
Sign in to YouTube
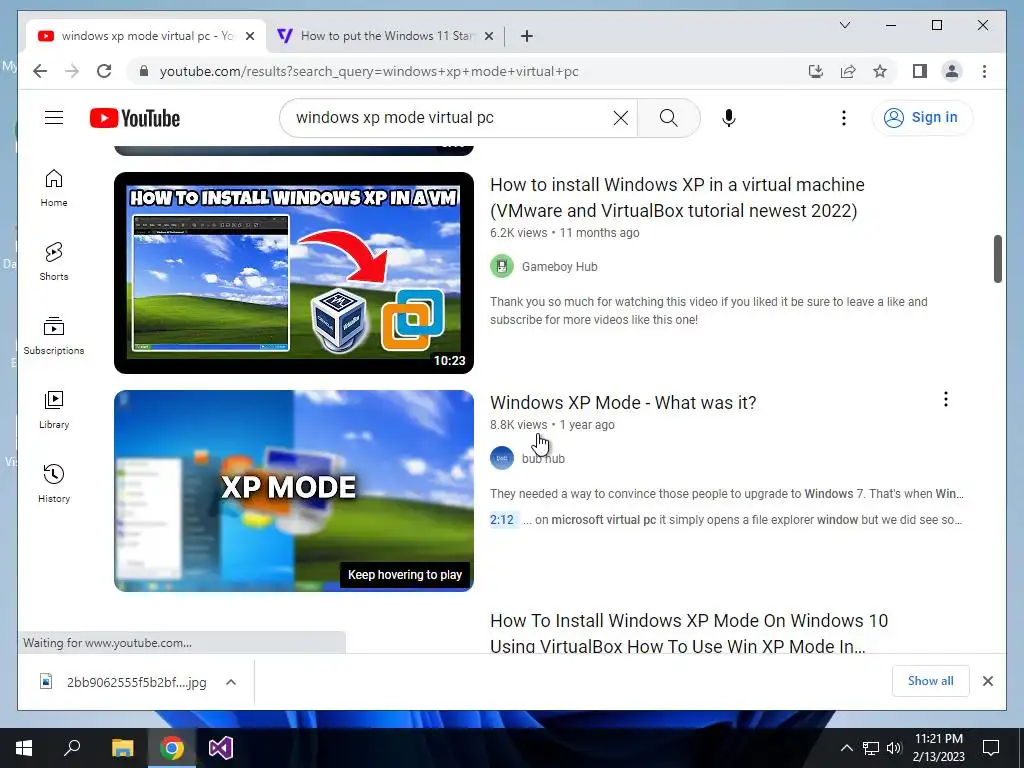[x=922, y=118]
